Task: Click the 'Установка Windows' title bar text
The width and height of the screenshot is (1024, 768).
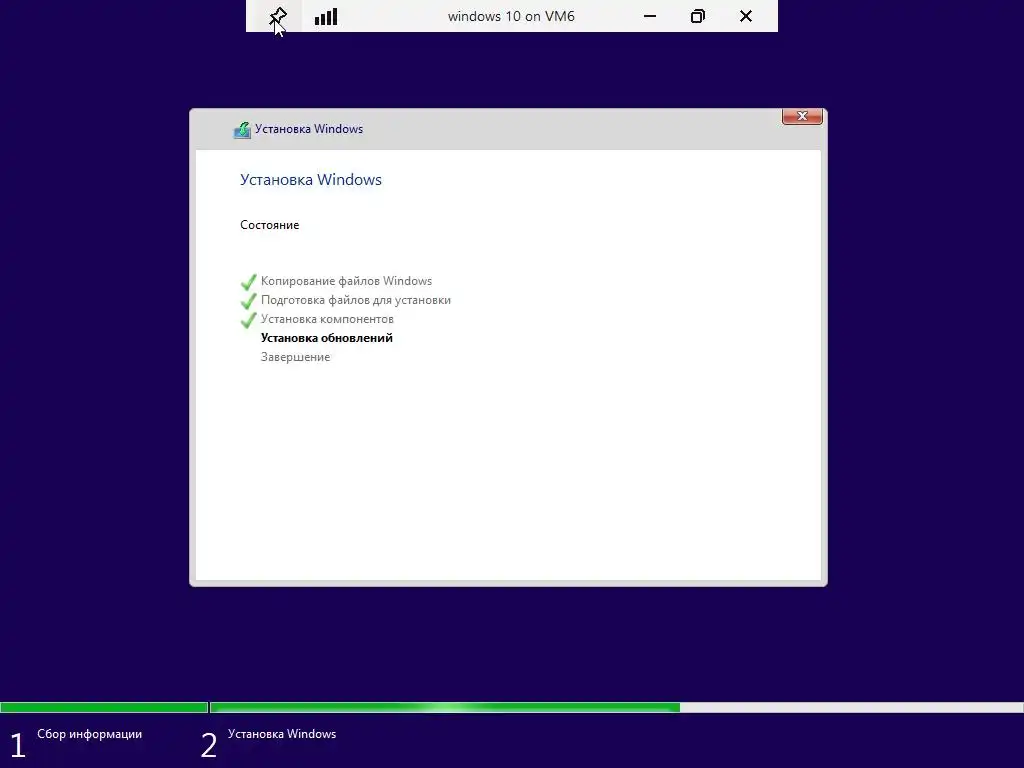Action: coord(309,129)
